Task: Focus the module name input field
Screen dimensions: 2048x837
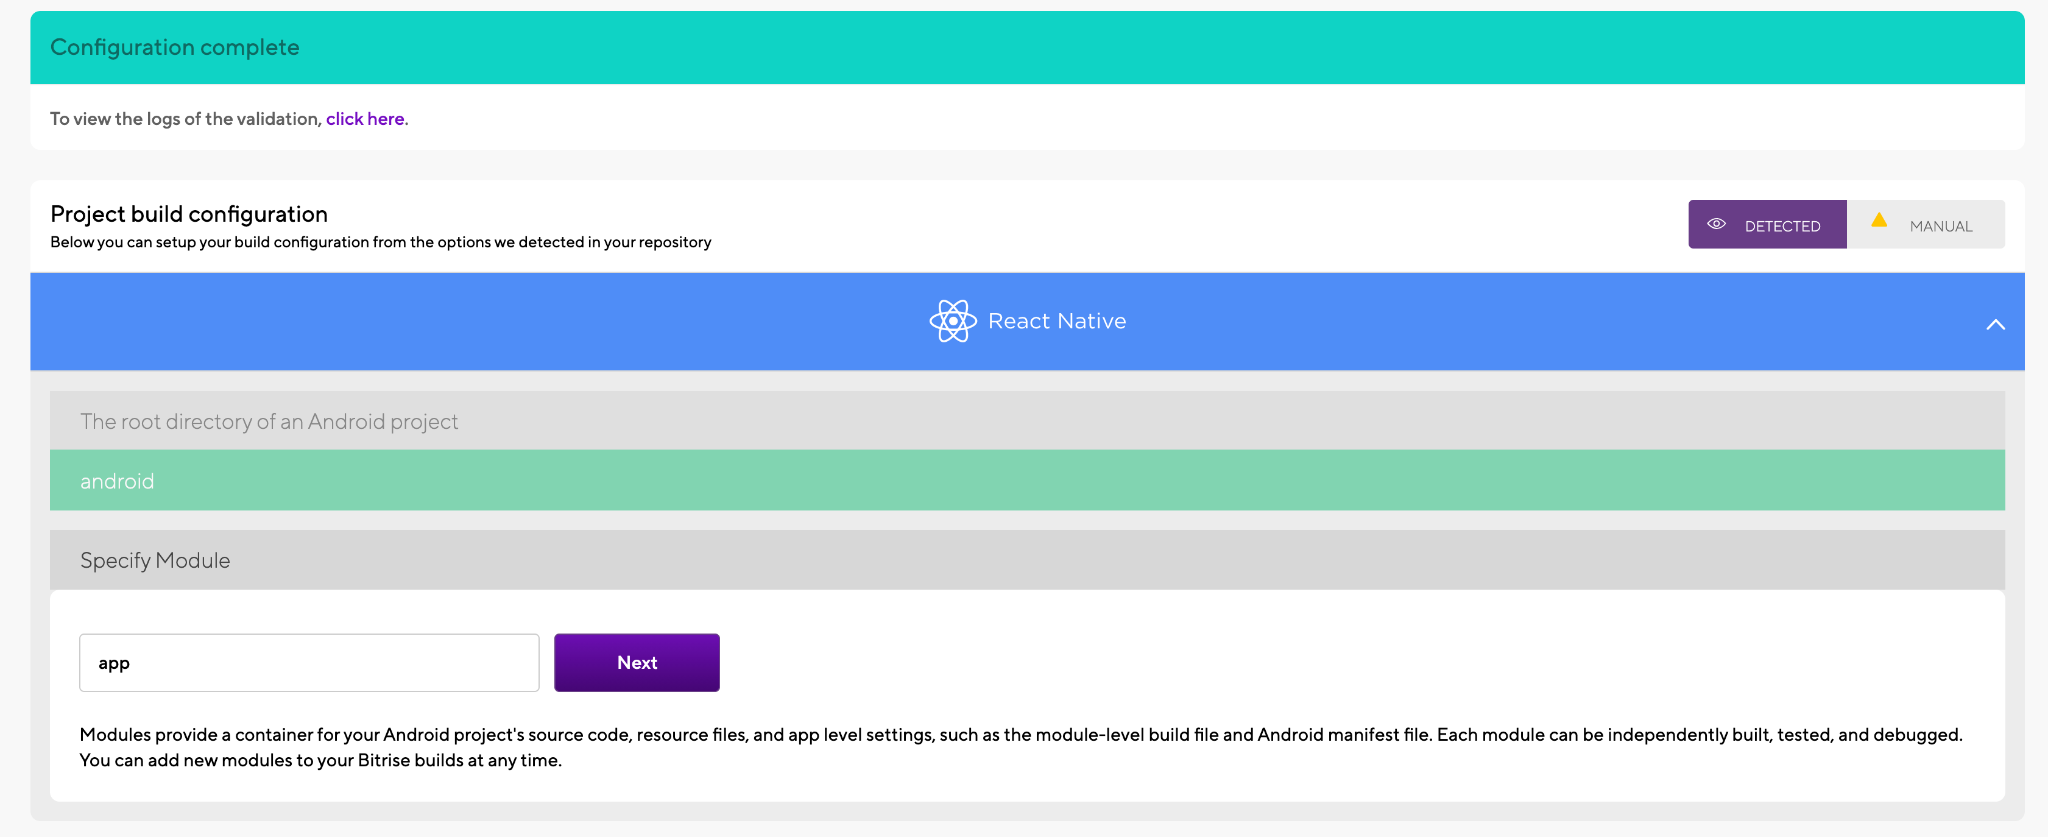Action: pyautogui.click(x=309, y=662)
